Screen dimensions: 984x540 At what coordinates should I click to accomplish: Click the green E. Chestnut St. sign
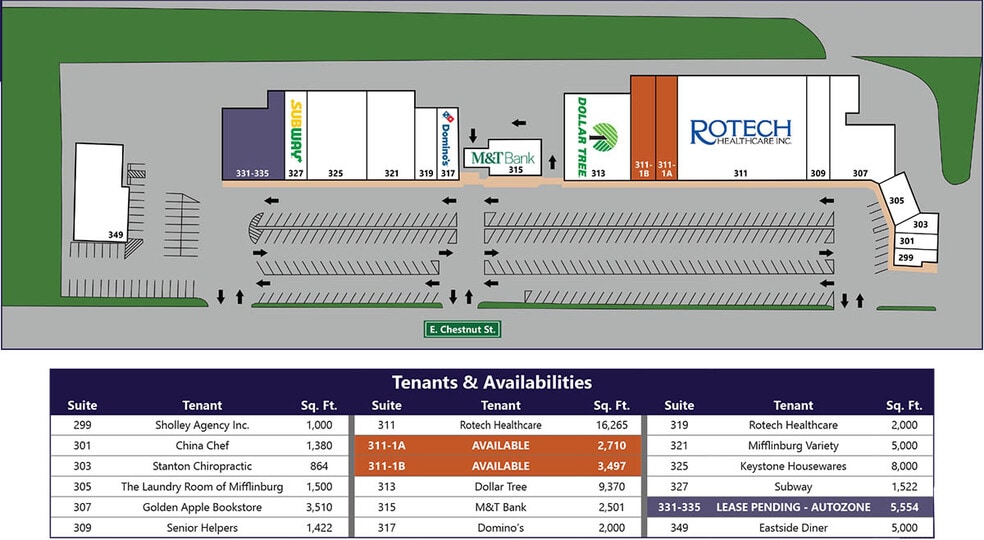click(462, 329)
